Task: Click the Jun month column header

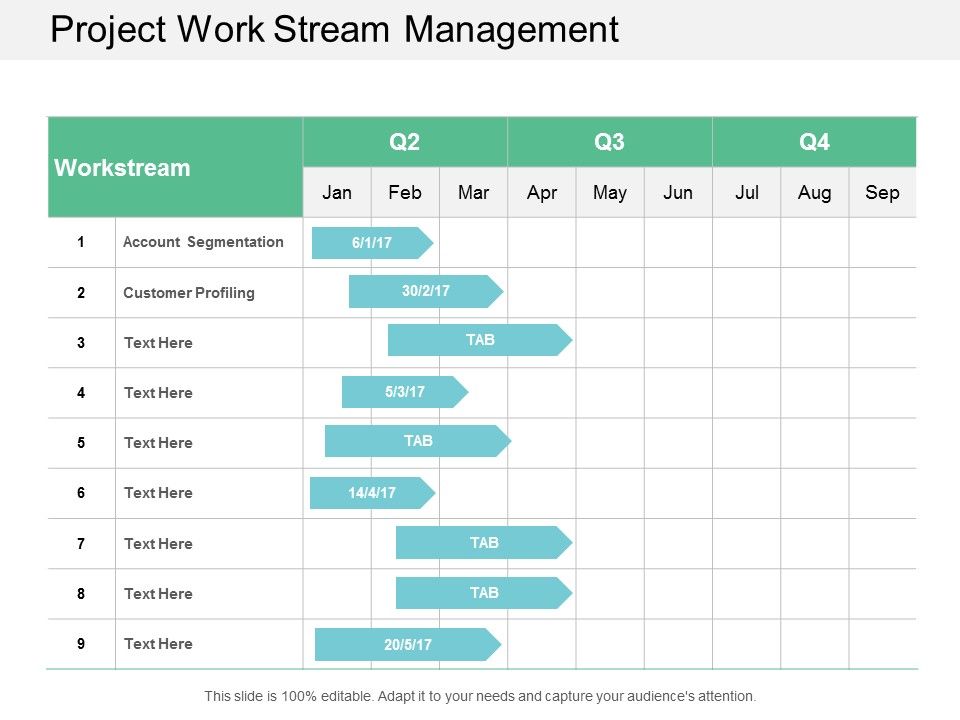Action: pos(678,192)
